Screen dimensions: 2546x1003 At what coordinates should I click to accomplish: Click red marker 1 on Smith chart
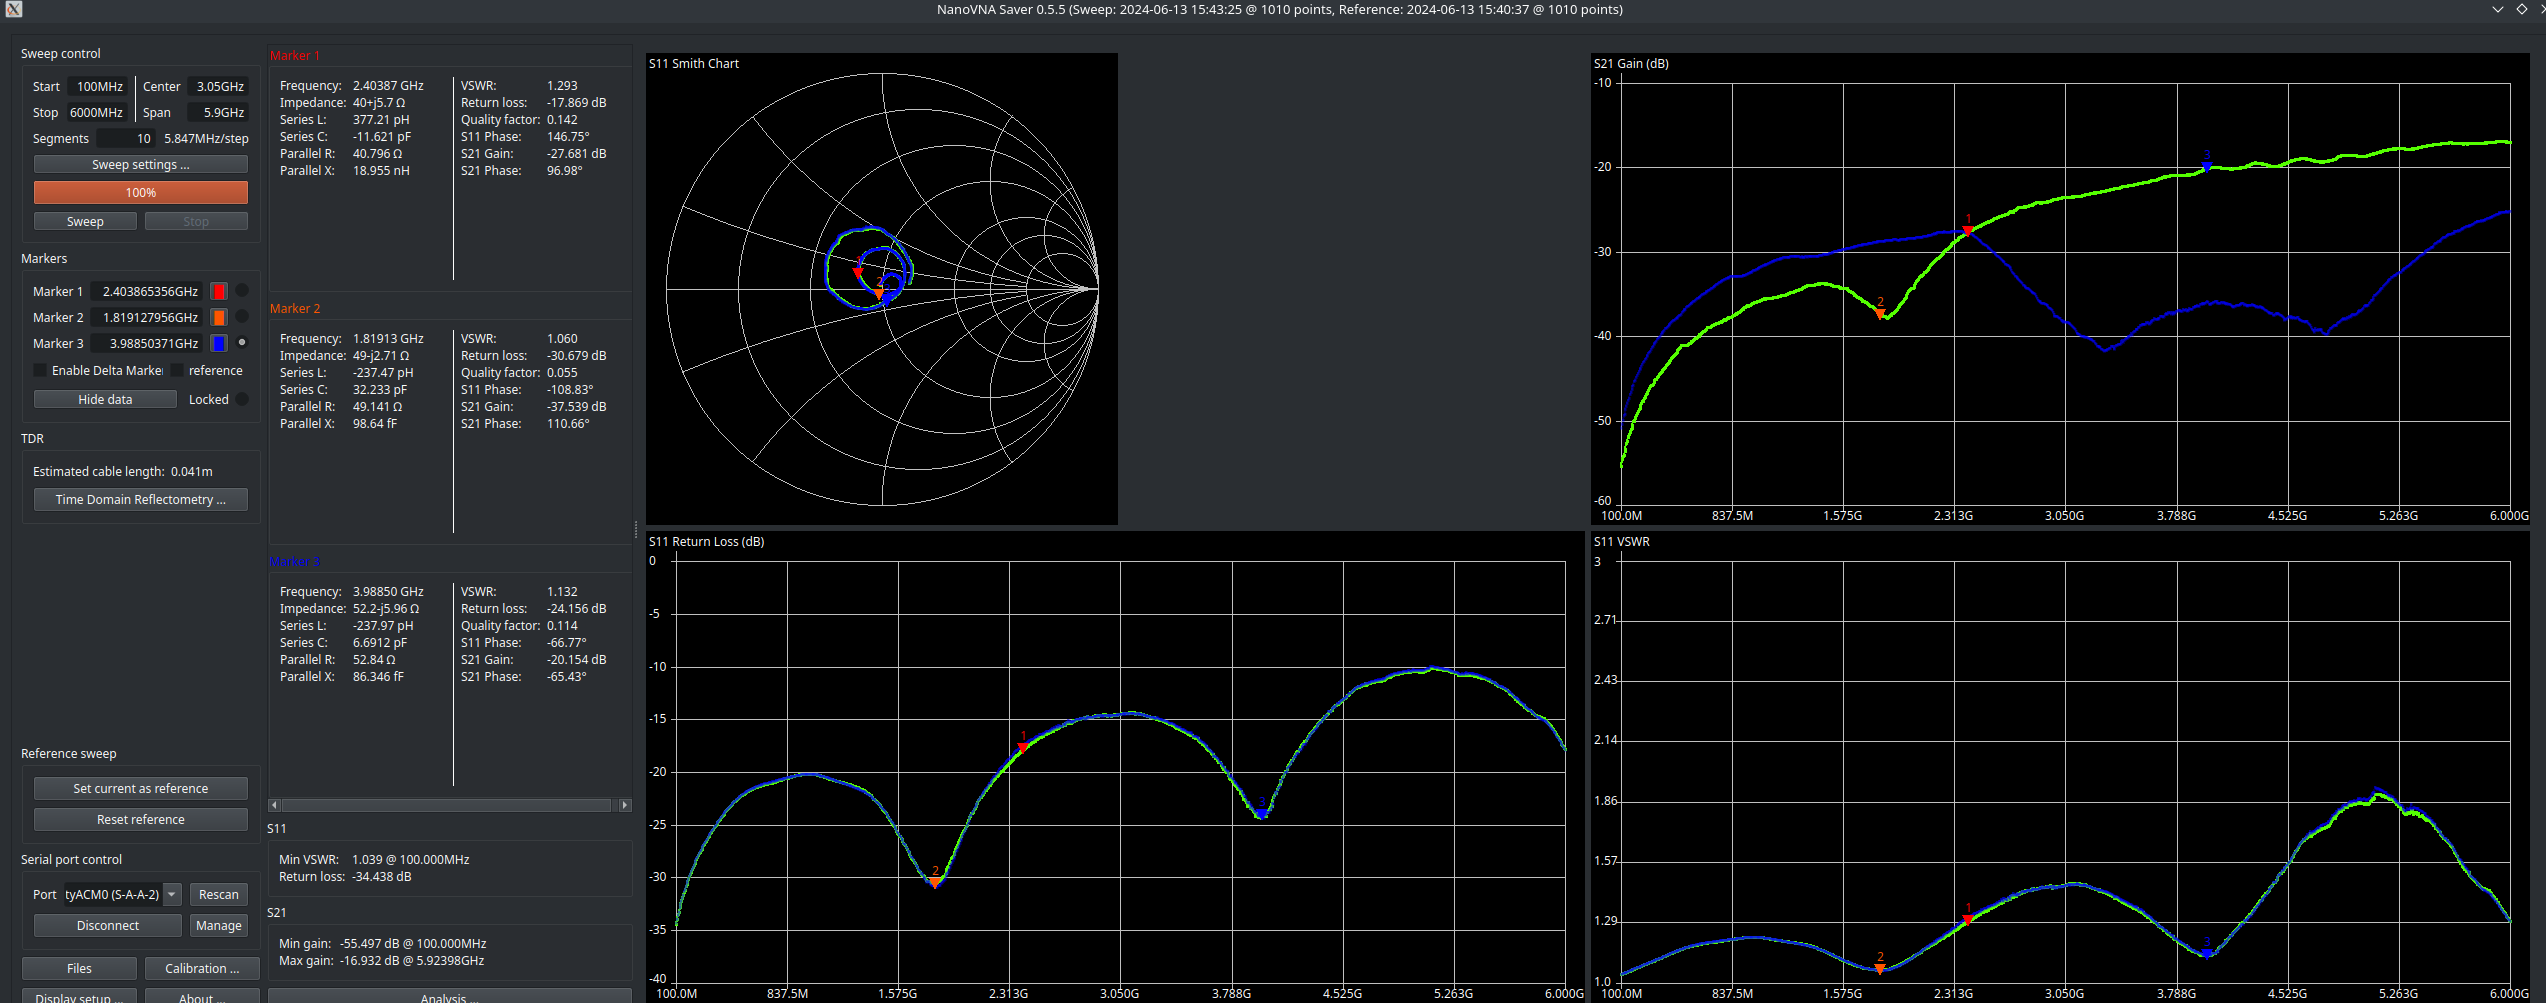[x=857, y=272]
